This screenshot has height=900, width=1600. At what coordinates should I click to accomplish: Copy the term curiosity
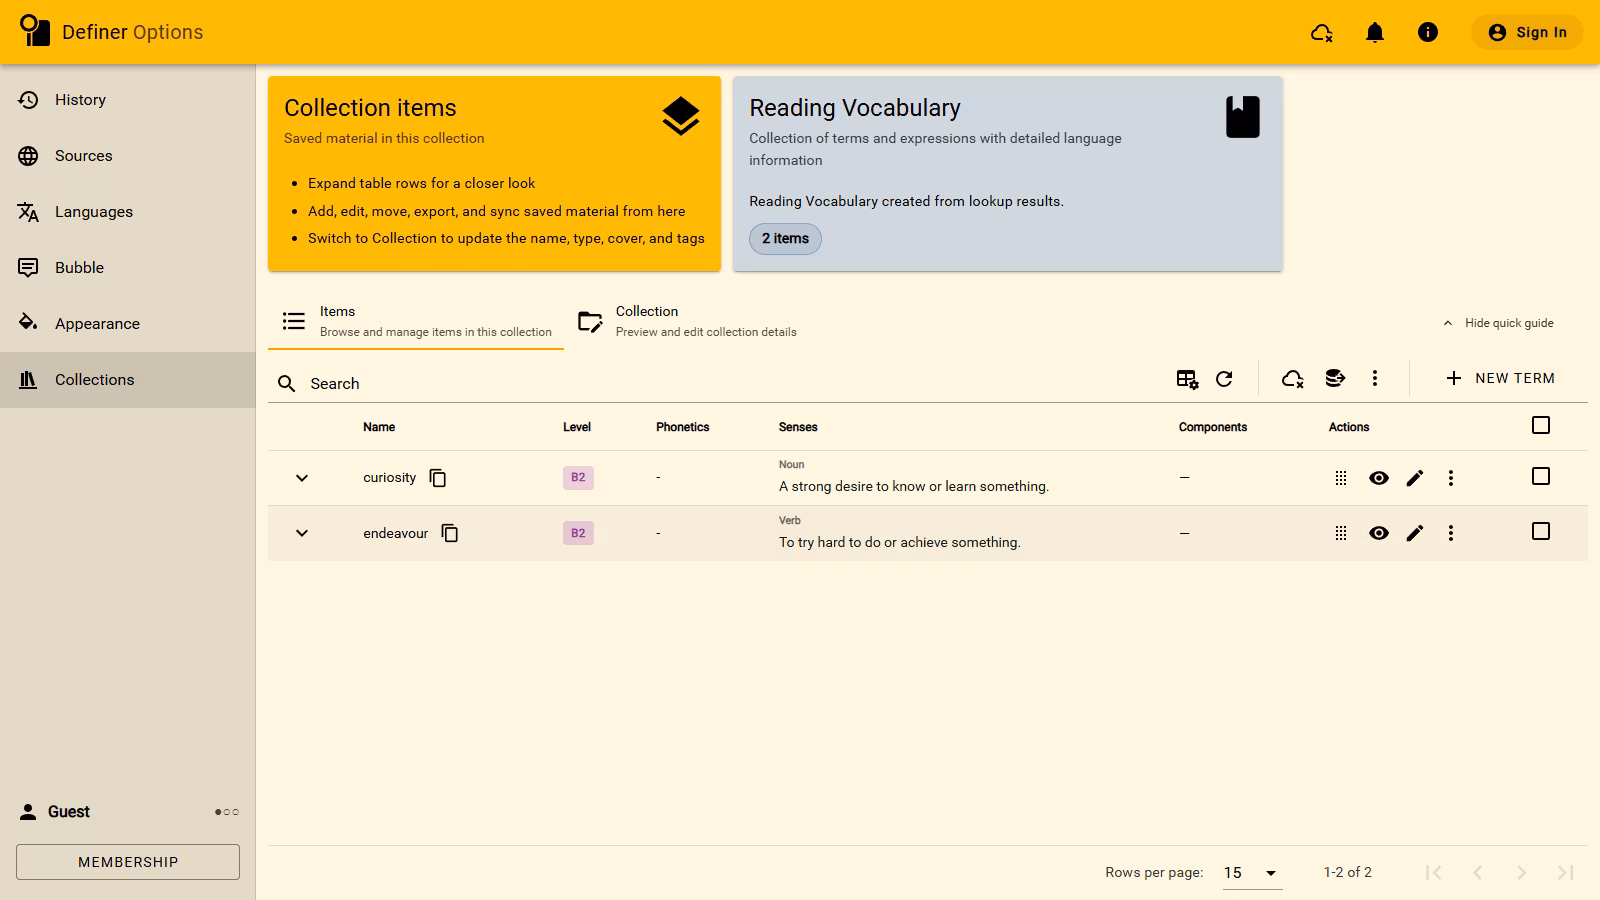pos(438,478)
